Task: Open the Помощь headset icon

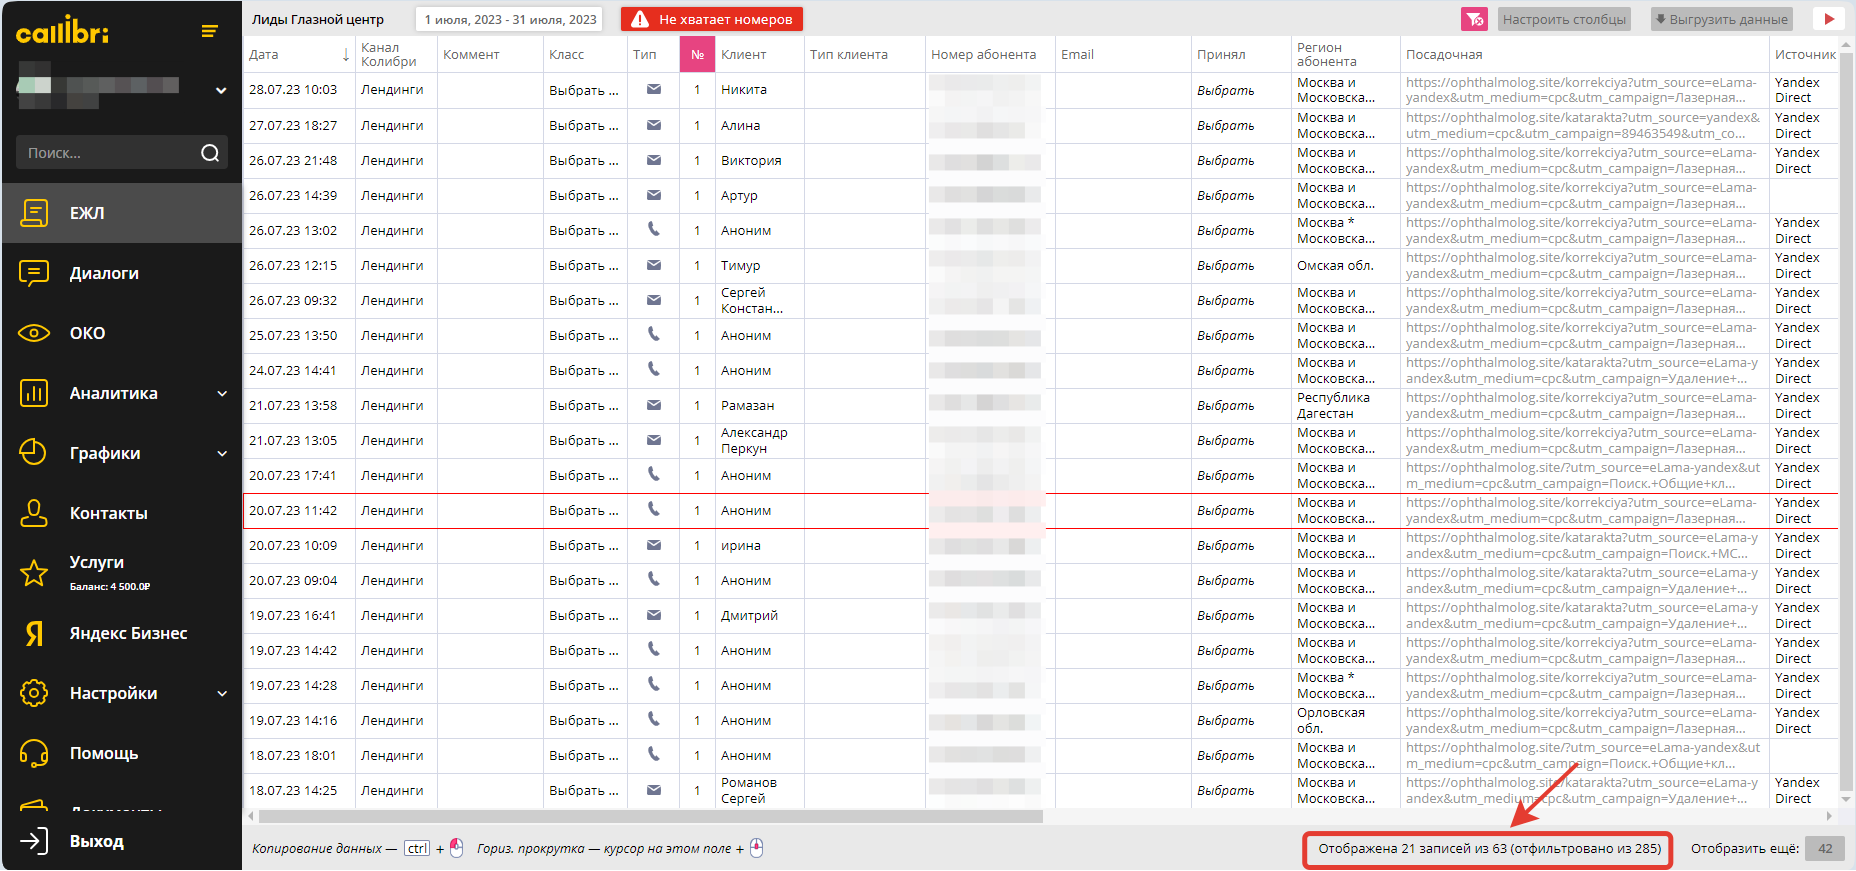Action: pyautogui.click(x=34, y=753)
